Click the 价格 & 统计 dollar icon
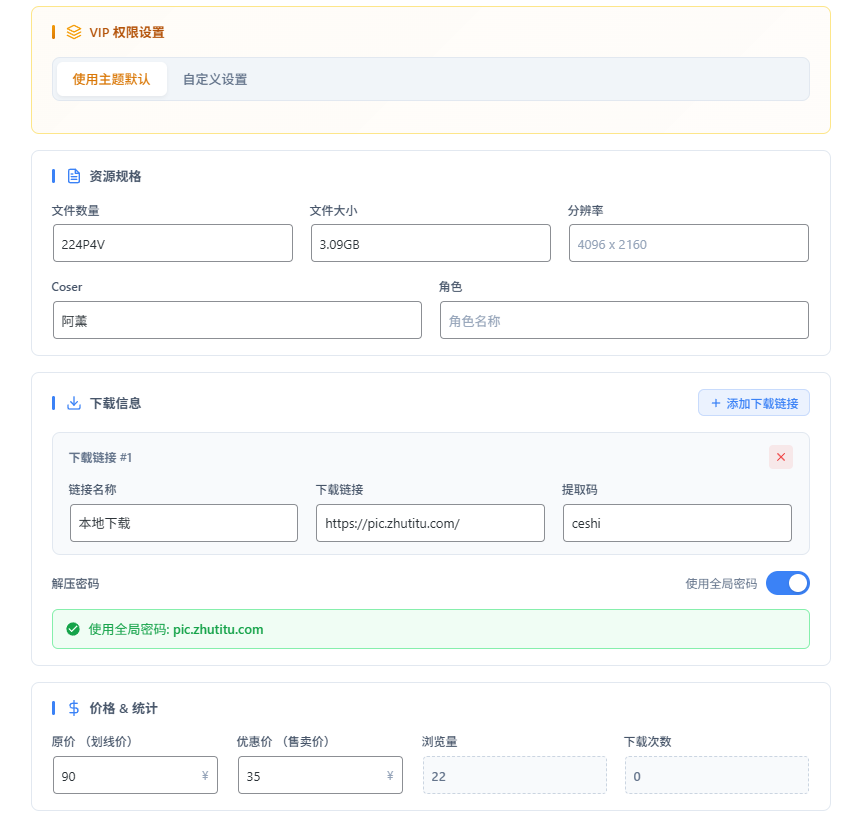 coord(74,708)
